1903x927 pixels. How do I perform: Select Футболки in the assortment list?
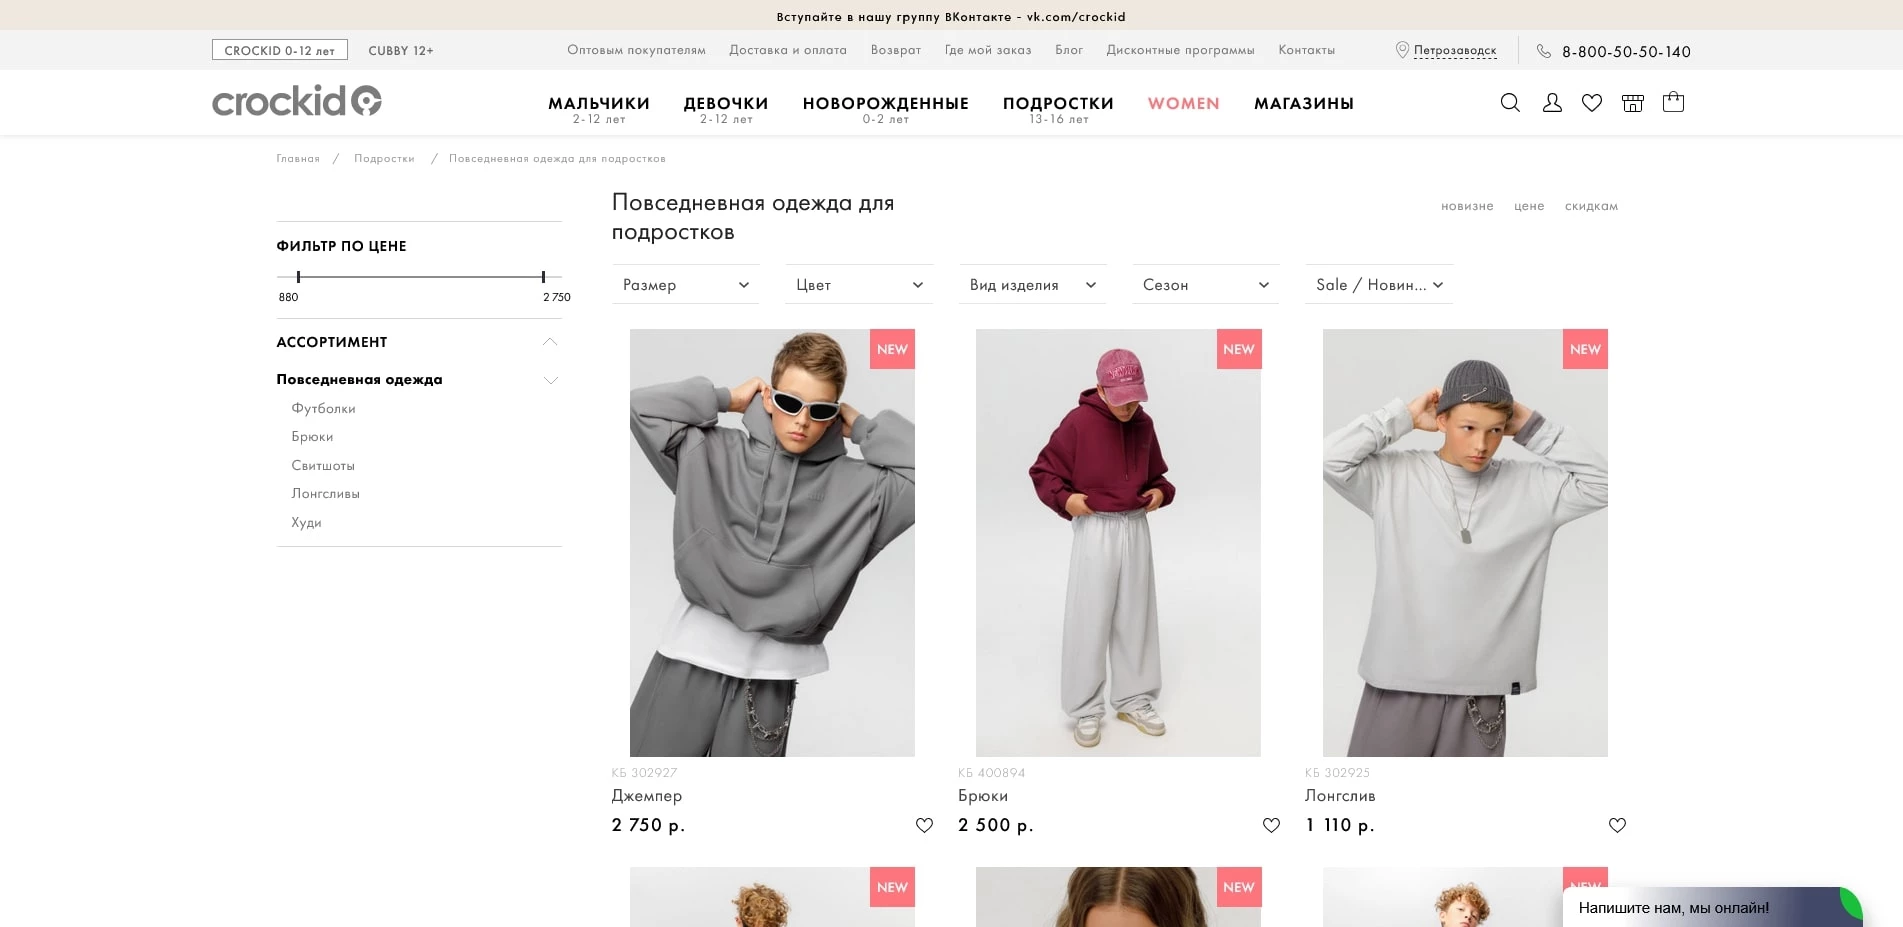(323, 408)
